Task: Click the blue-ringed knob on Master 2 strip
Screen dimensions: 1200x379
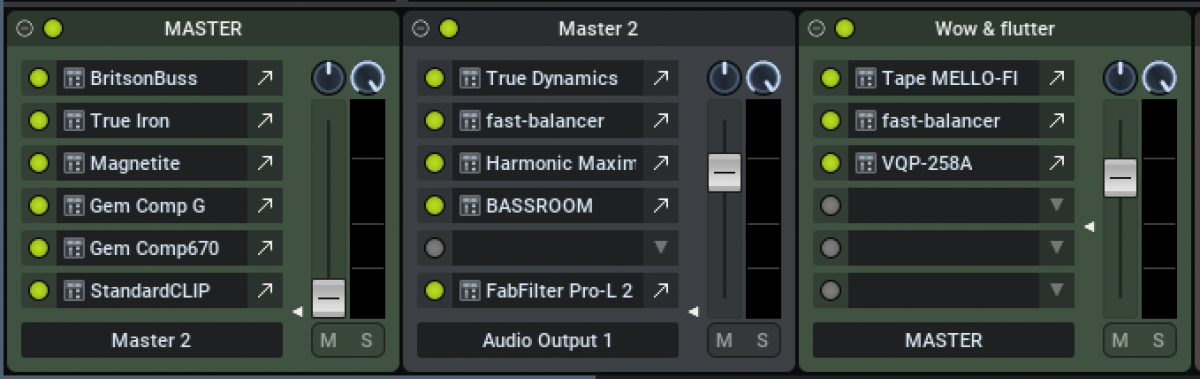Action: tap(763, 77)
